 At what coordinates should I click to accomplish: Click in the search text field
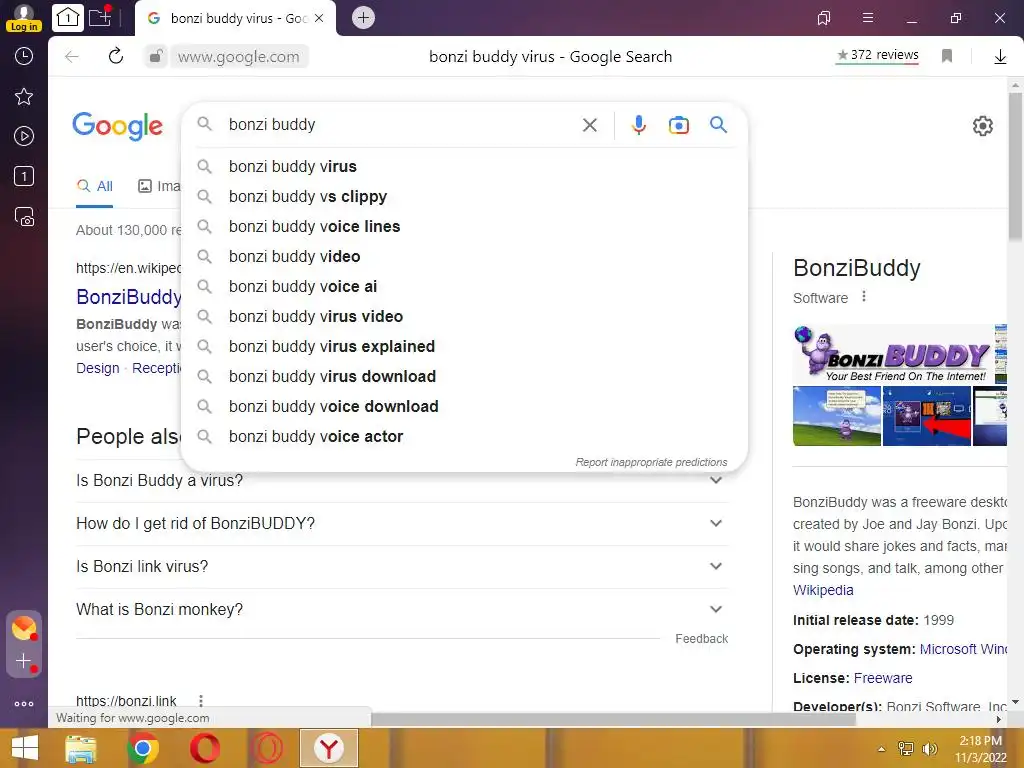pyautogui.click(x=398, y=125)
